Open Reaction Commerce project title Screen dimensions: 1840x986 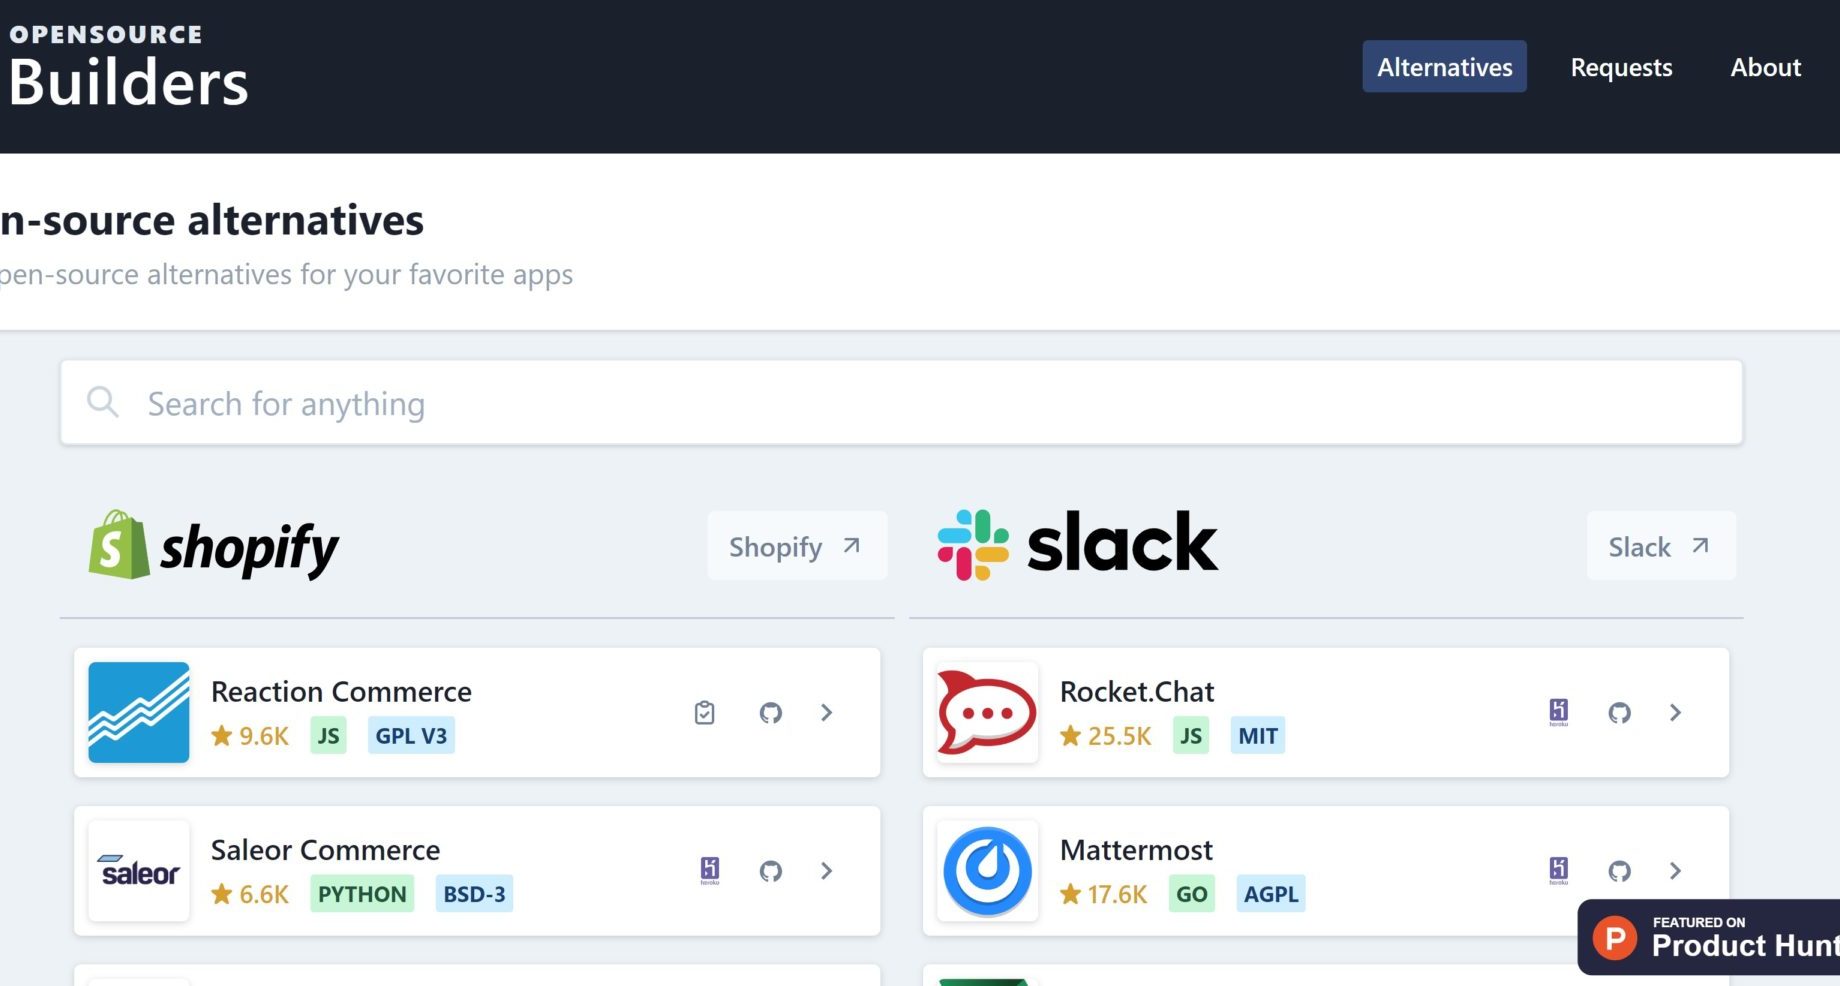341,691
